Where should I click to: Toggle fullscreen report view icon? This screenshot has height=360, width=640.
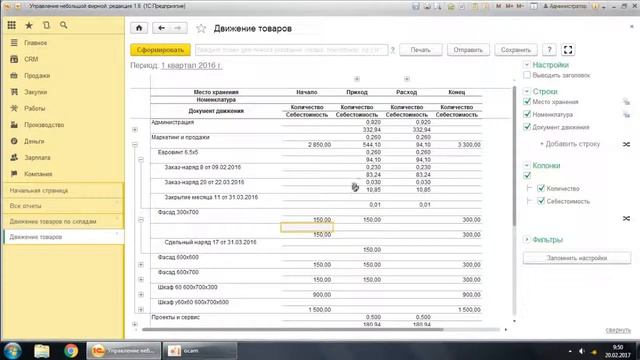click(568, 50)
